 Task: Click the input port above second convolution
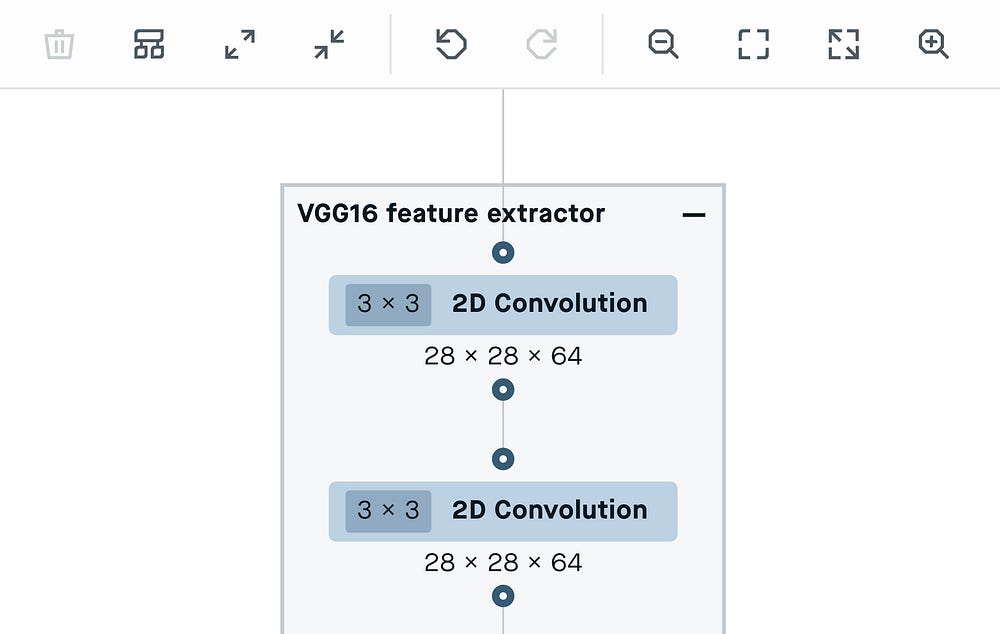click(503, 459)
